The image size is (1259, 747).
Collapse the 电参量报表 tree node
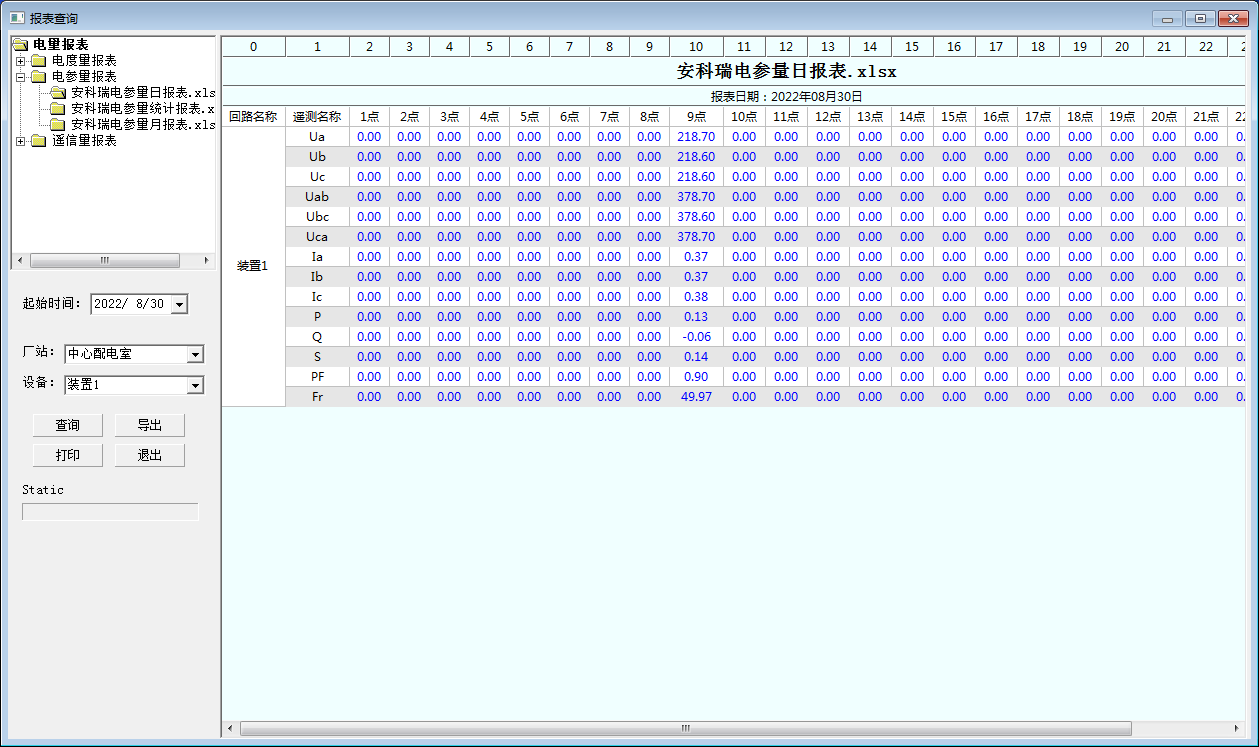20,77
